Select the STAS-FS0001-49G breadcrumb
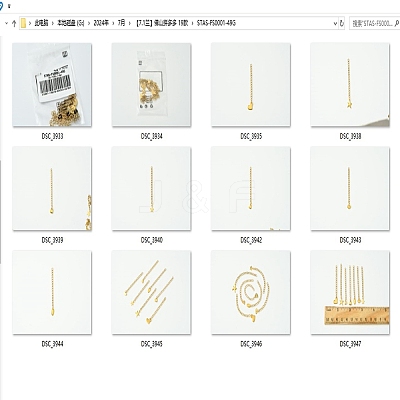 click(216, 23)
